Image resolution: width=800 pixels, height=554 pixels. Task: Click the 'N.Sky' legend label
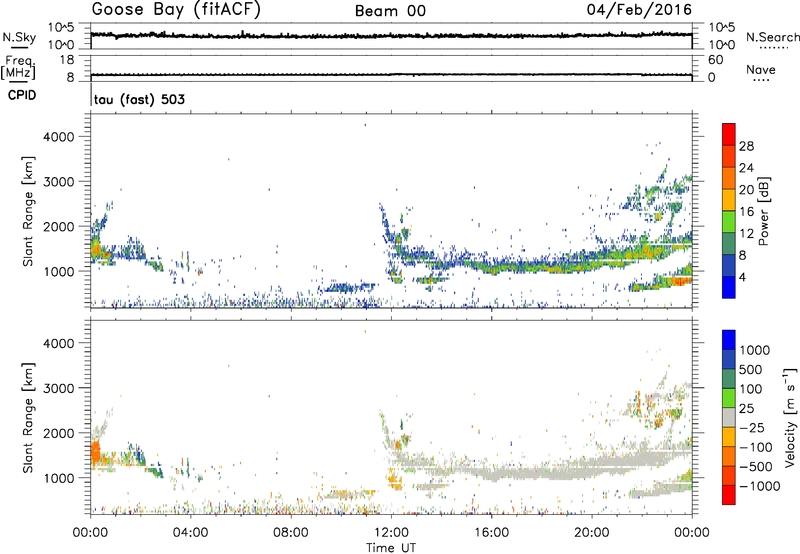(x=19, y=38)
